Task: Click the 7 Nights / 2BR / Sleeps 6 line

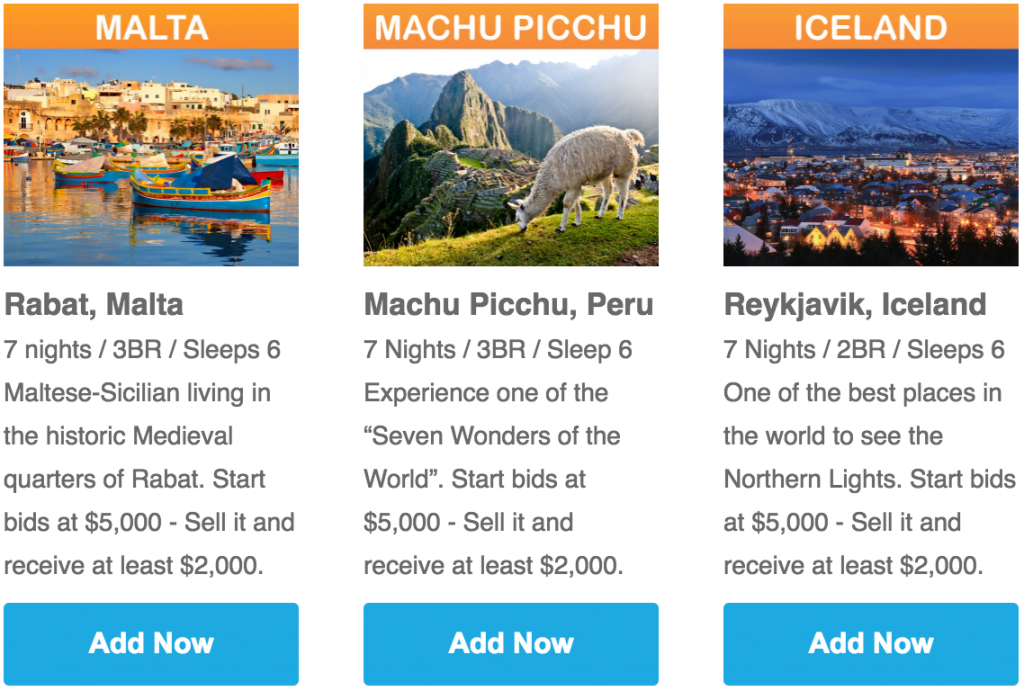Action: point(864,349)
